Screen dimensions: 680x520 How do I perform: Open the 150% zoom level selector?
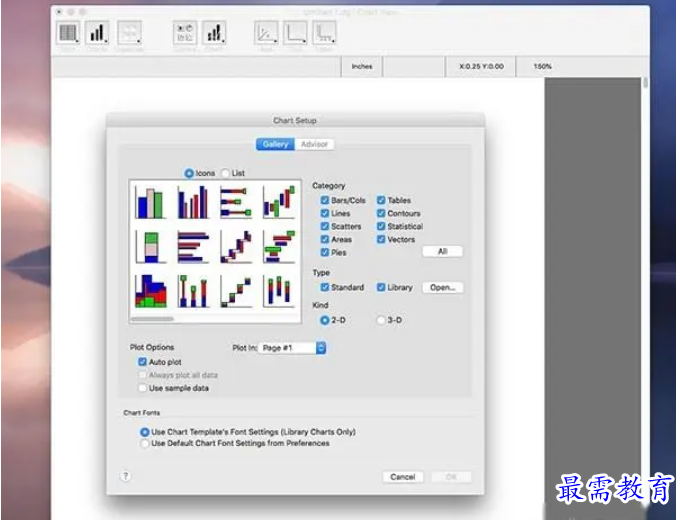541,67
